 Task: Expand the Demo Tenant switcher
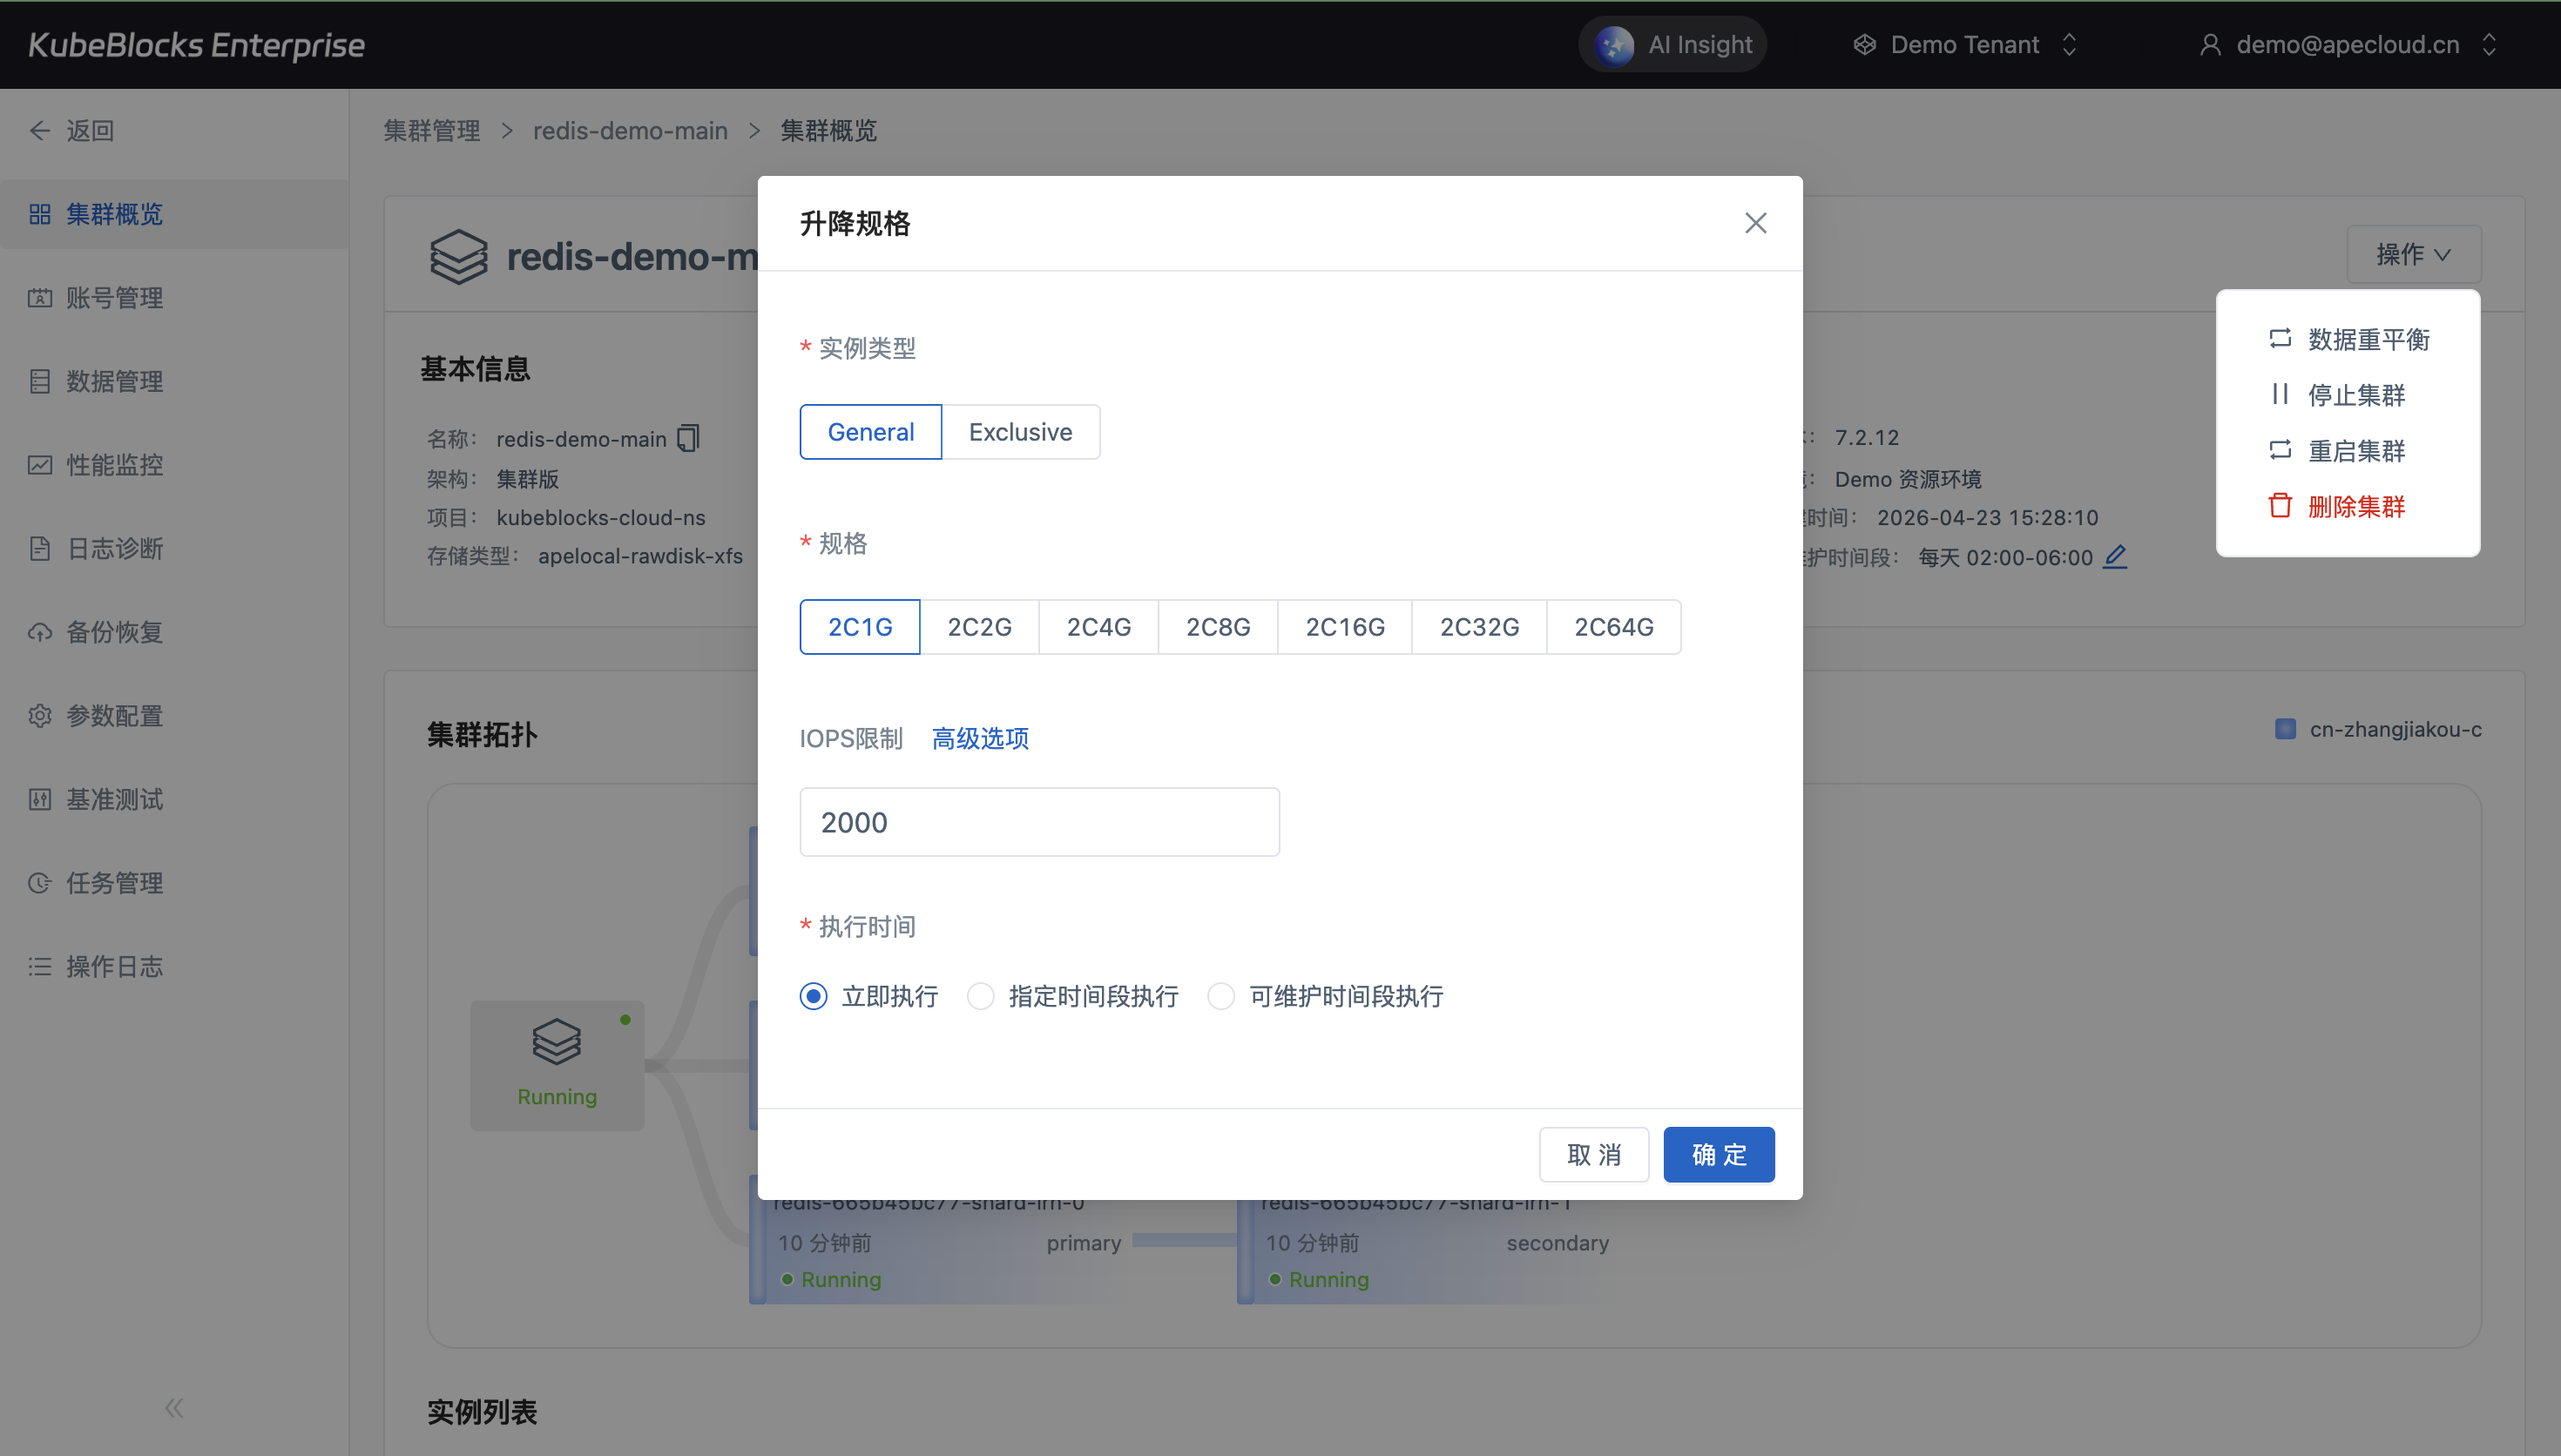[x=1965, y=45]
